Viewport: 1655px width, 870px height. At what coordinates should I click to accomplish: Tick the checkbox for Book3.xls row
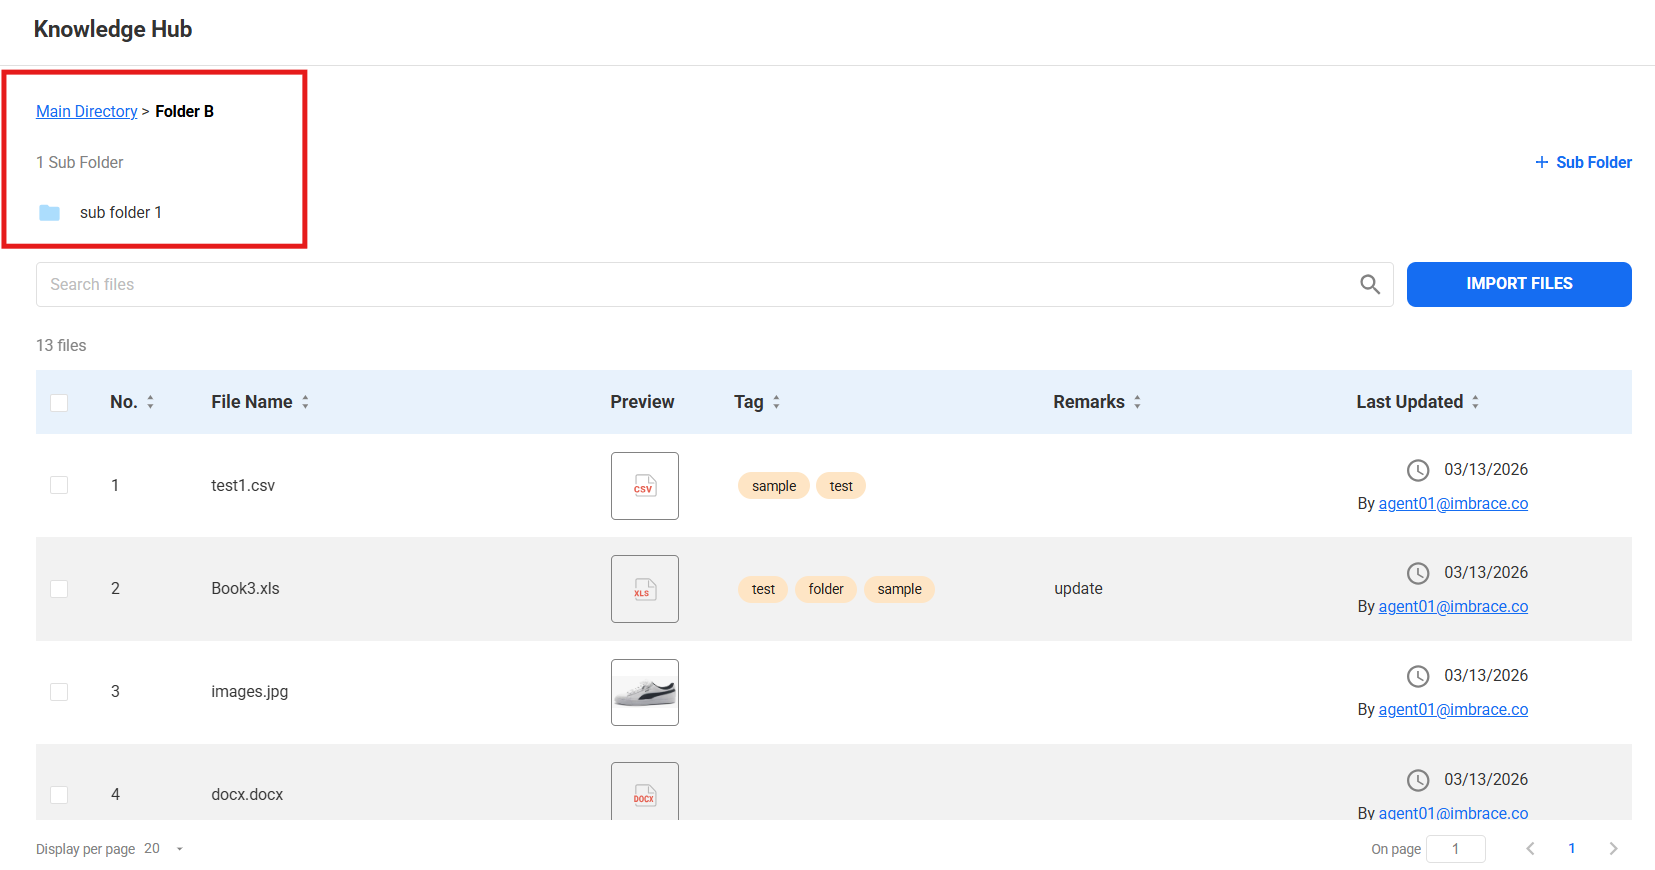tap(59, 589)
